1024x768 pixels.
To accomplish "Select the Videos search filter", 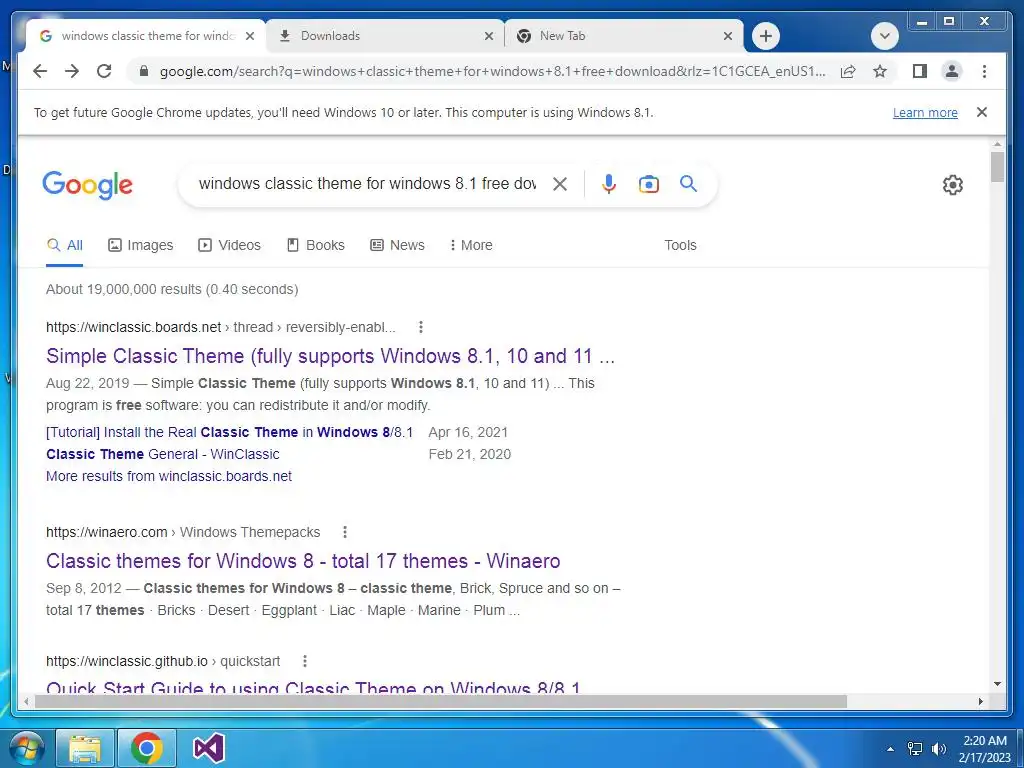I will 229,246.
